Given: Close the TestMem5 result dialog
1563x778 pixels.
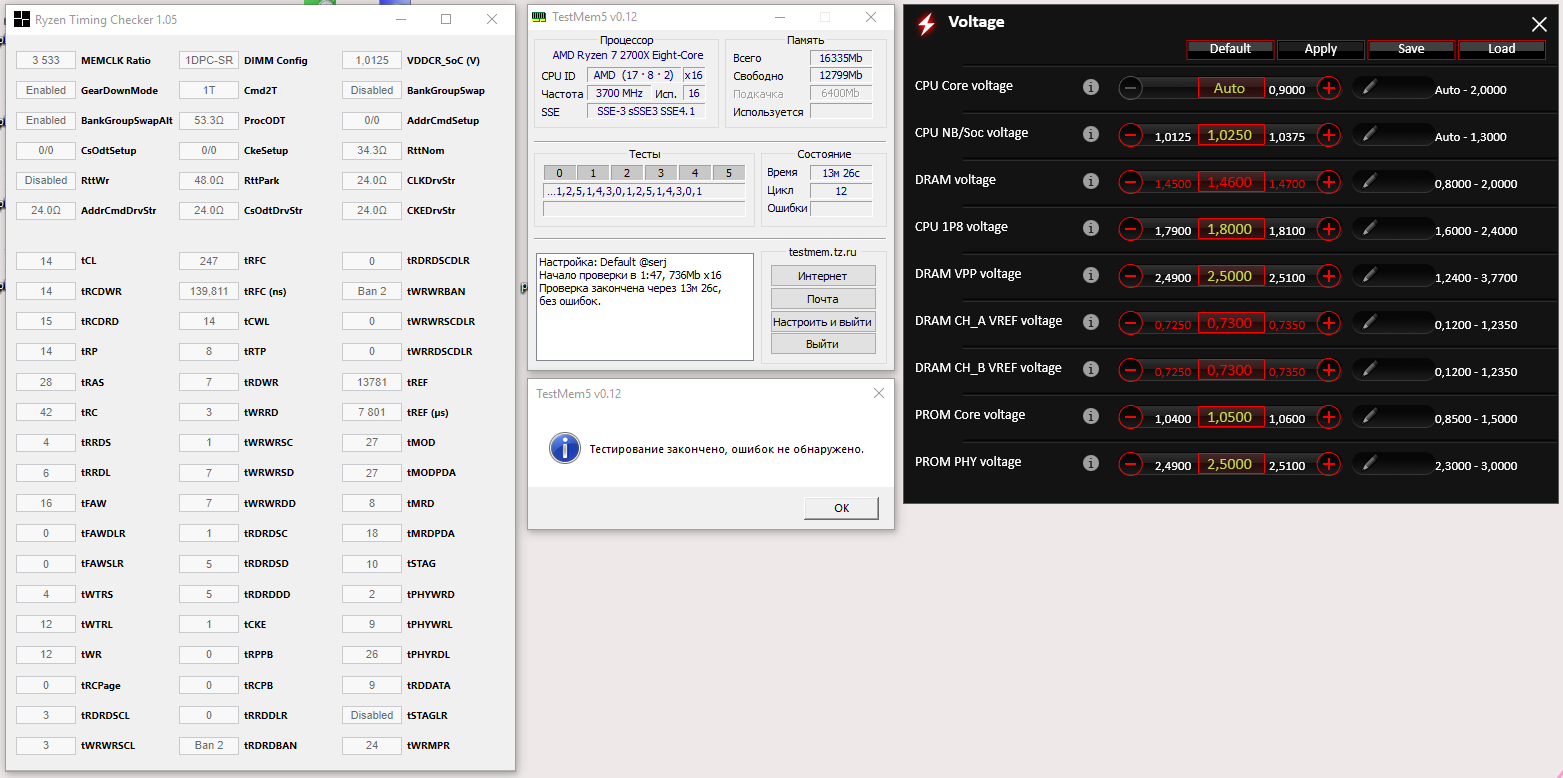Looking at the screenshot, I should click(878, 394).
